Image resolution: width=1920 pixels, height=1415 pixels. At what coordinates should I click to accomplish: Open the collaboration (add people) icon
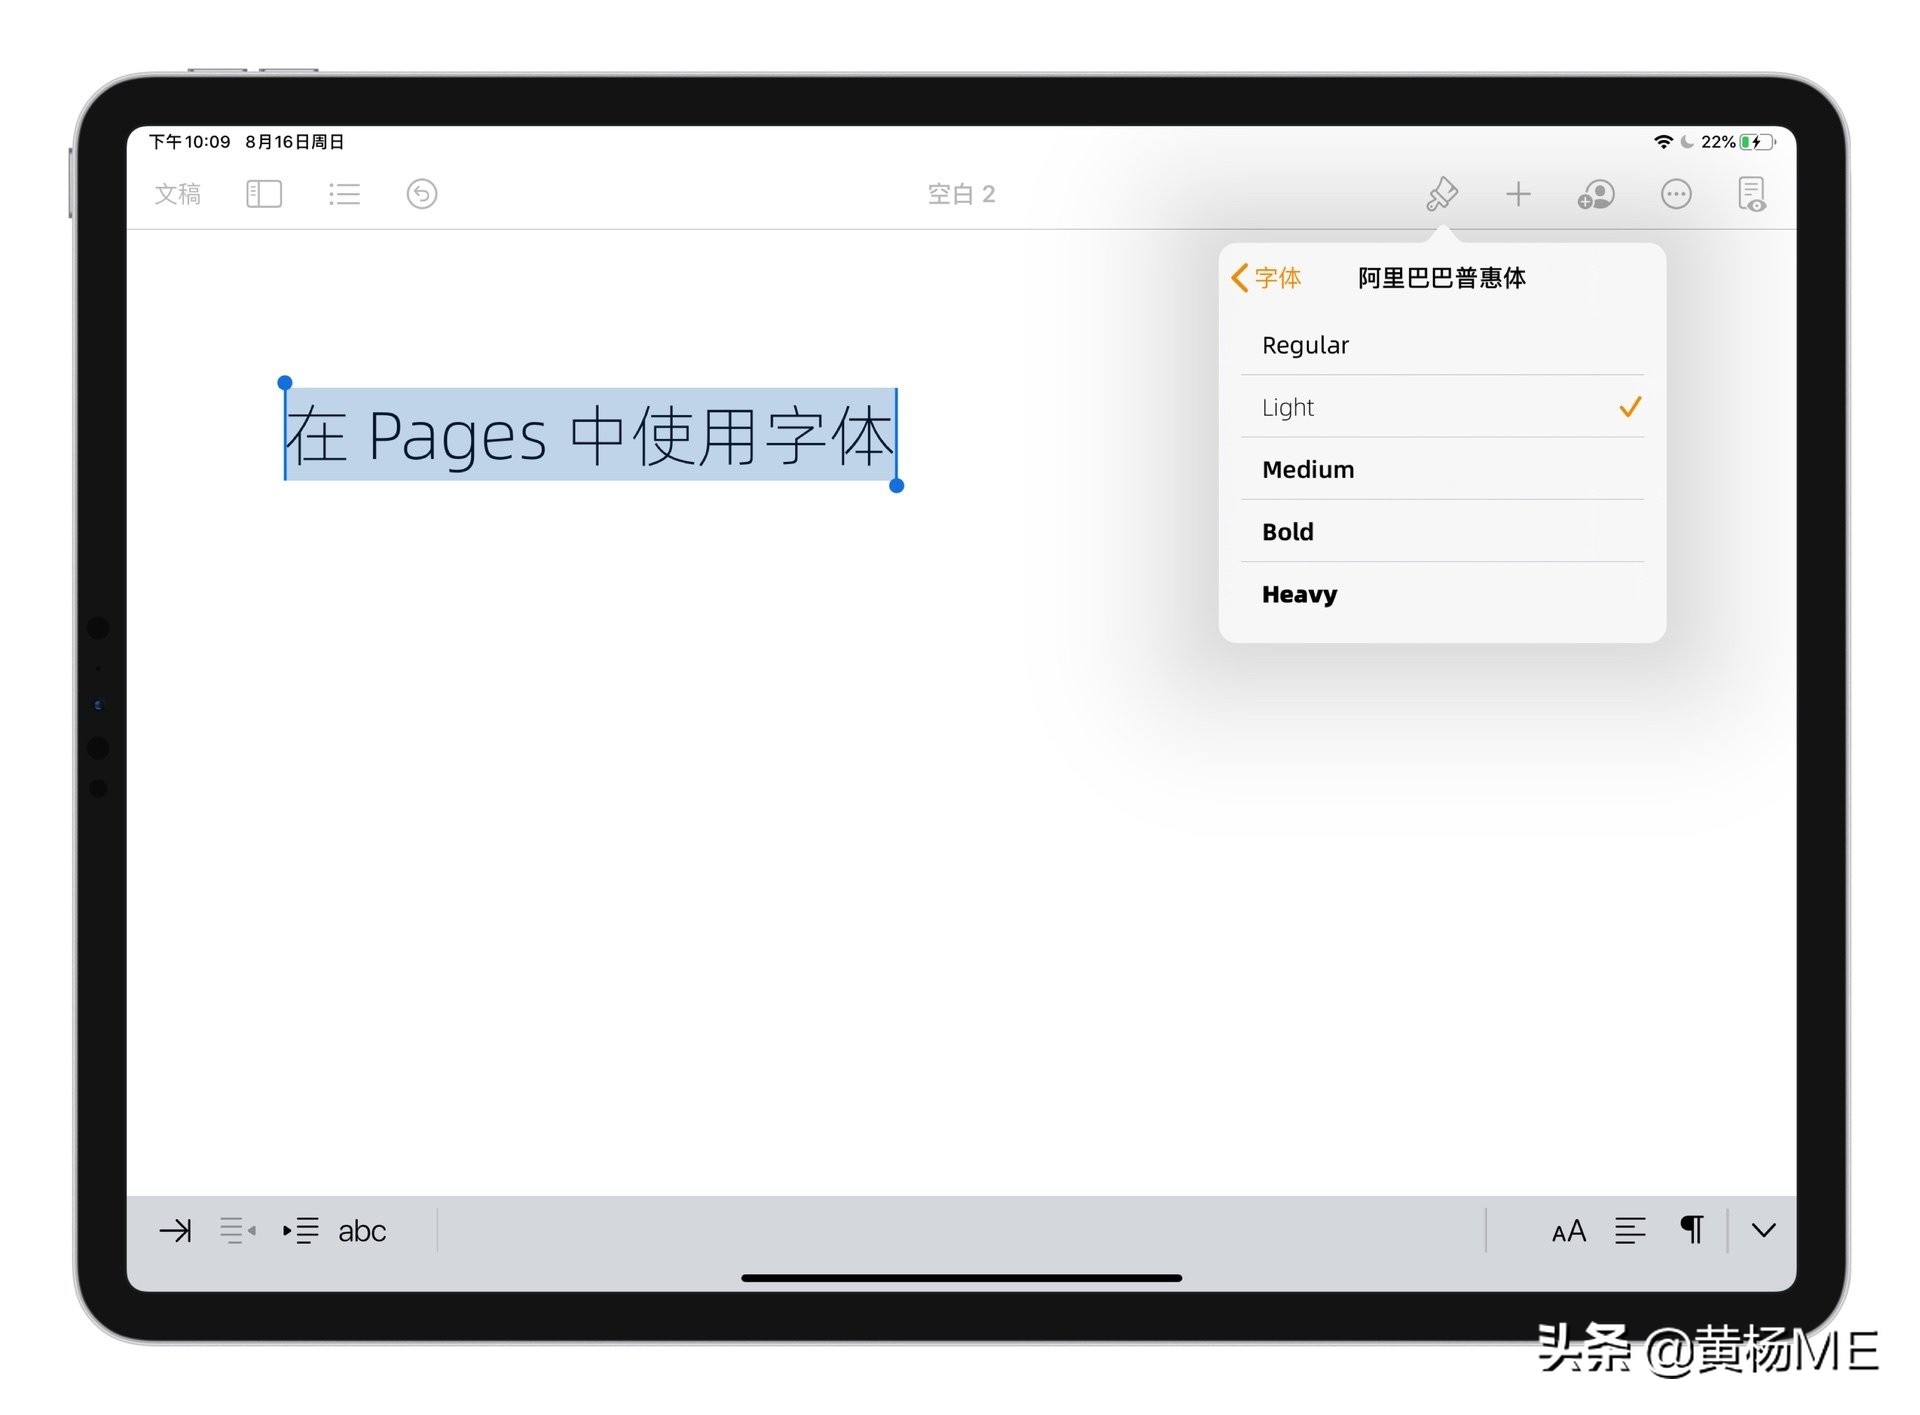tap(1596, 194)
